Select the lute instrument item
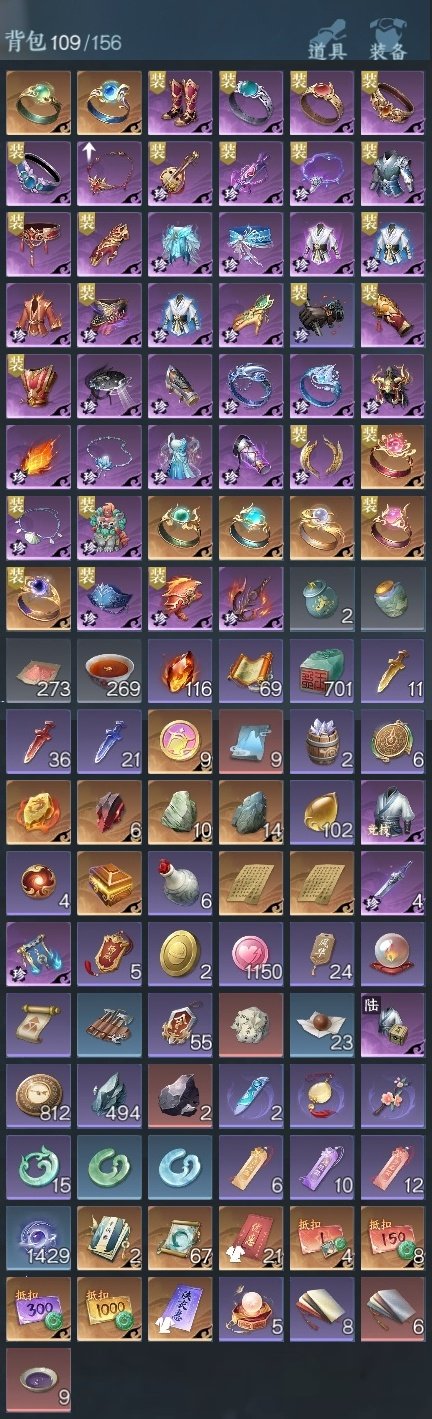This screenshot has width=432, height=1419. pyautogui.click(x=181, y=173)
